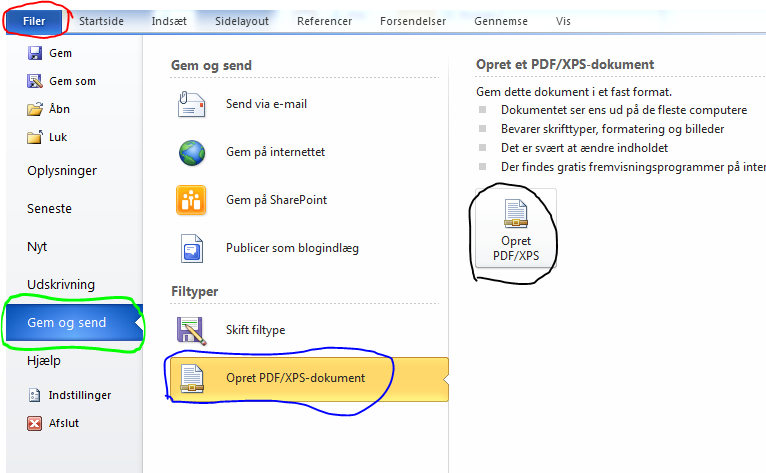Click the Gem som save-as icon
Screen dimensions: 766x473
tap(35, 81)
